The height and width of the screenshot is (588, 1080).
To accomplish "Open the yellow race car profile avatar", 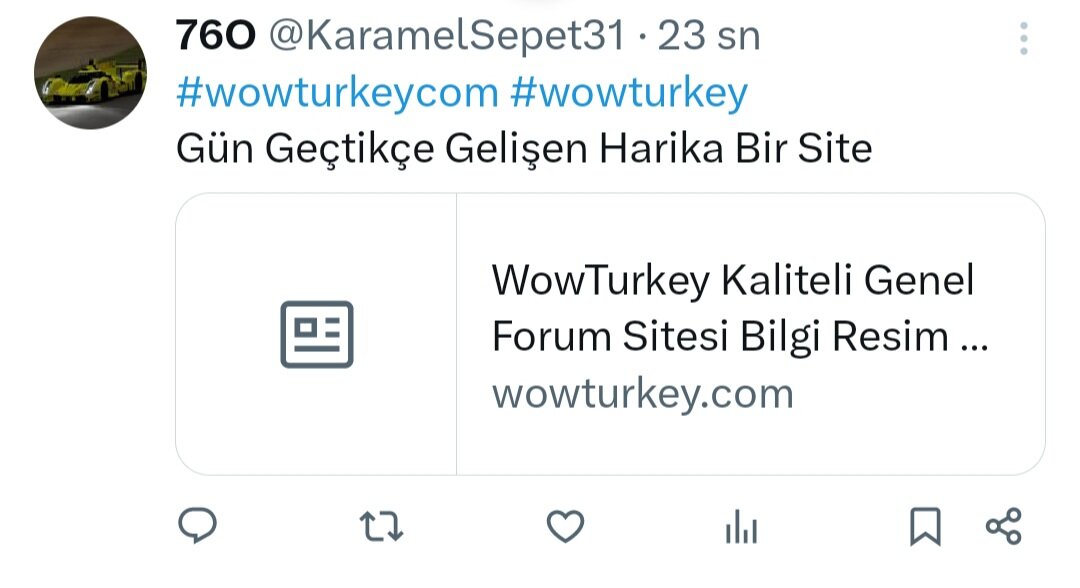I will coord(91,73).
